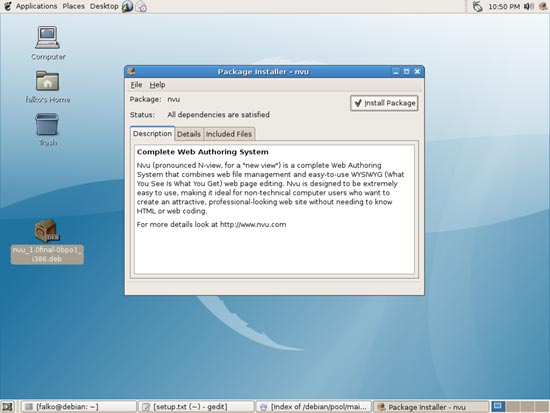Select the nvu .deb package icon

click(47, 231)
